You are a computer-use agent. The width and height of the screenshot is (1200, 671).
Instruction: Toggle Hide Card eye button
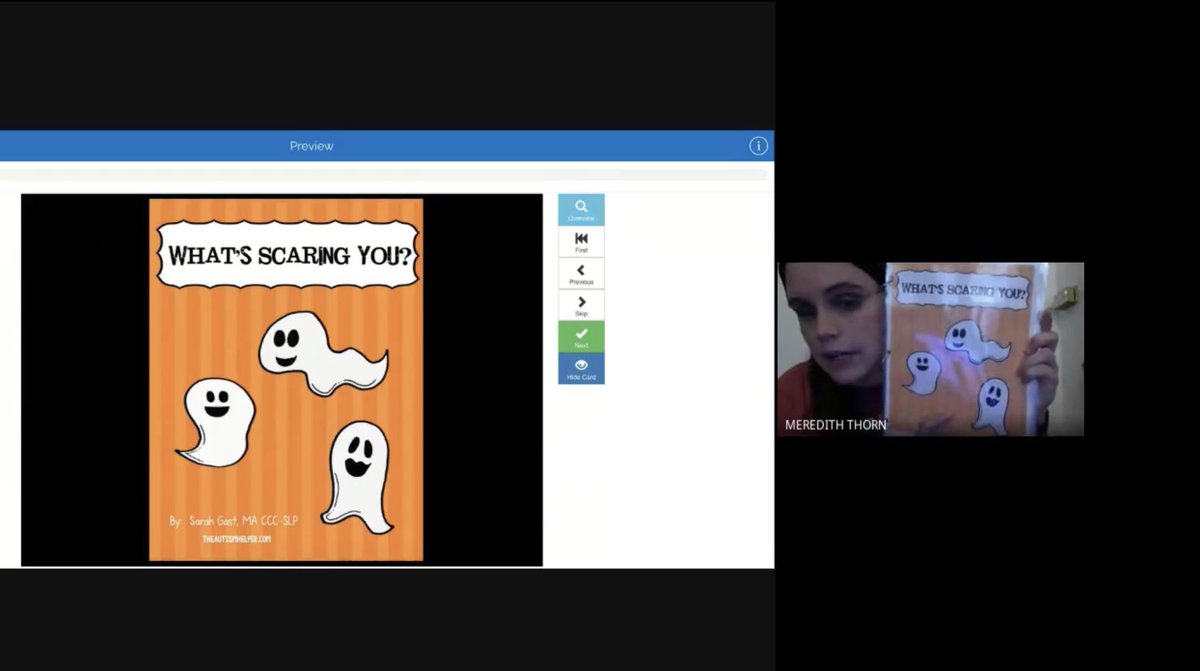click(x=581, y=368)
